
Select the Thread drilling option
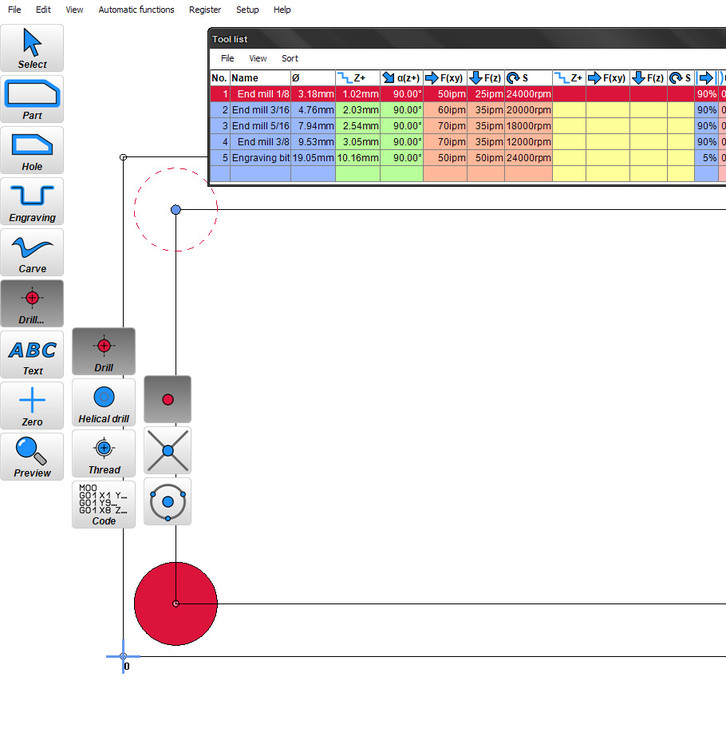[103, 453]
